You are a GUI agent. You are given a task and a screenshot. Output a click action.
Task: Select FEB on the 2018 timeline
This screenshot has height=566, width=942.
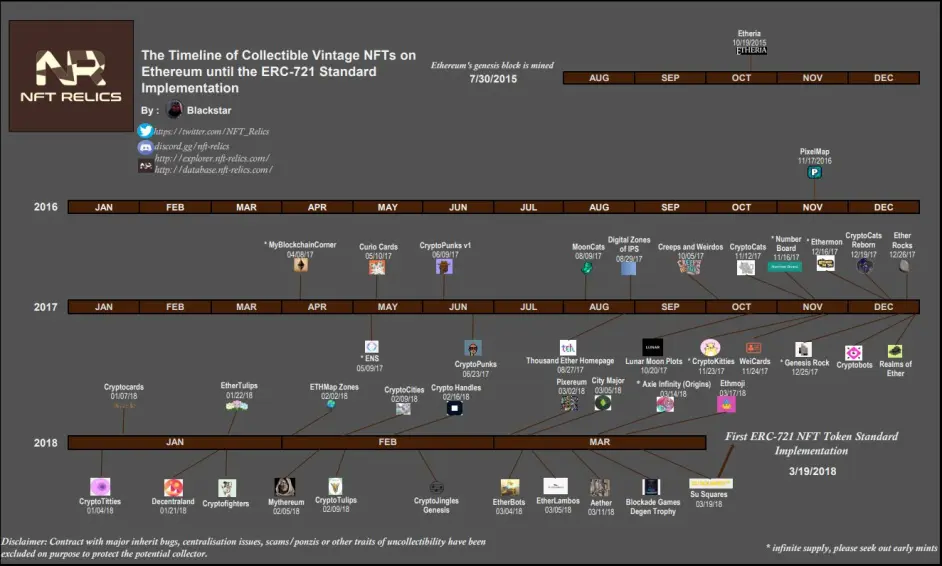click(387, 442)
